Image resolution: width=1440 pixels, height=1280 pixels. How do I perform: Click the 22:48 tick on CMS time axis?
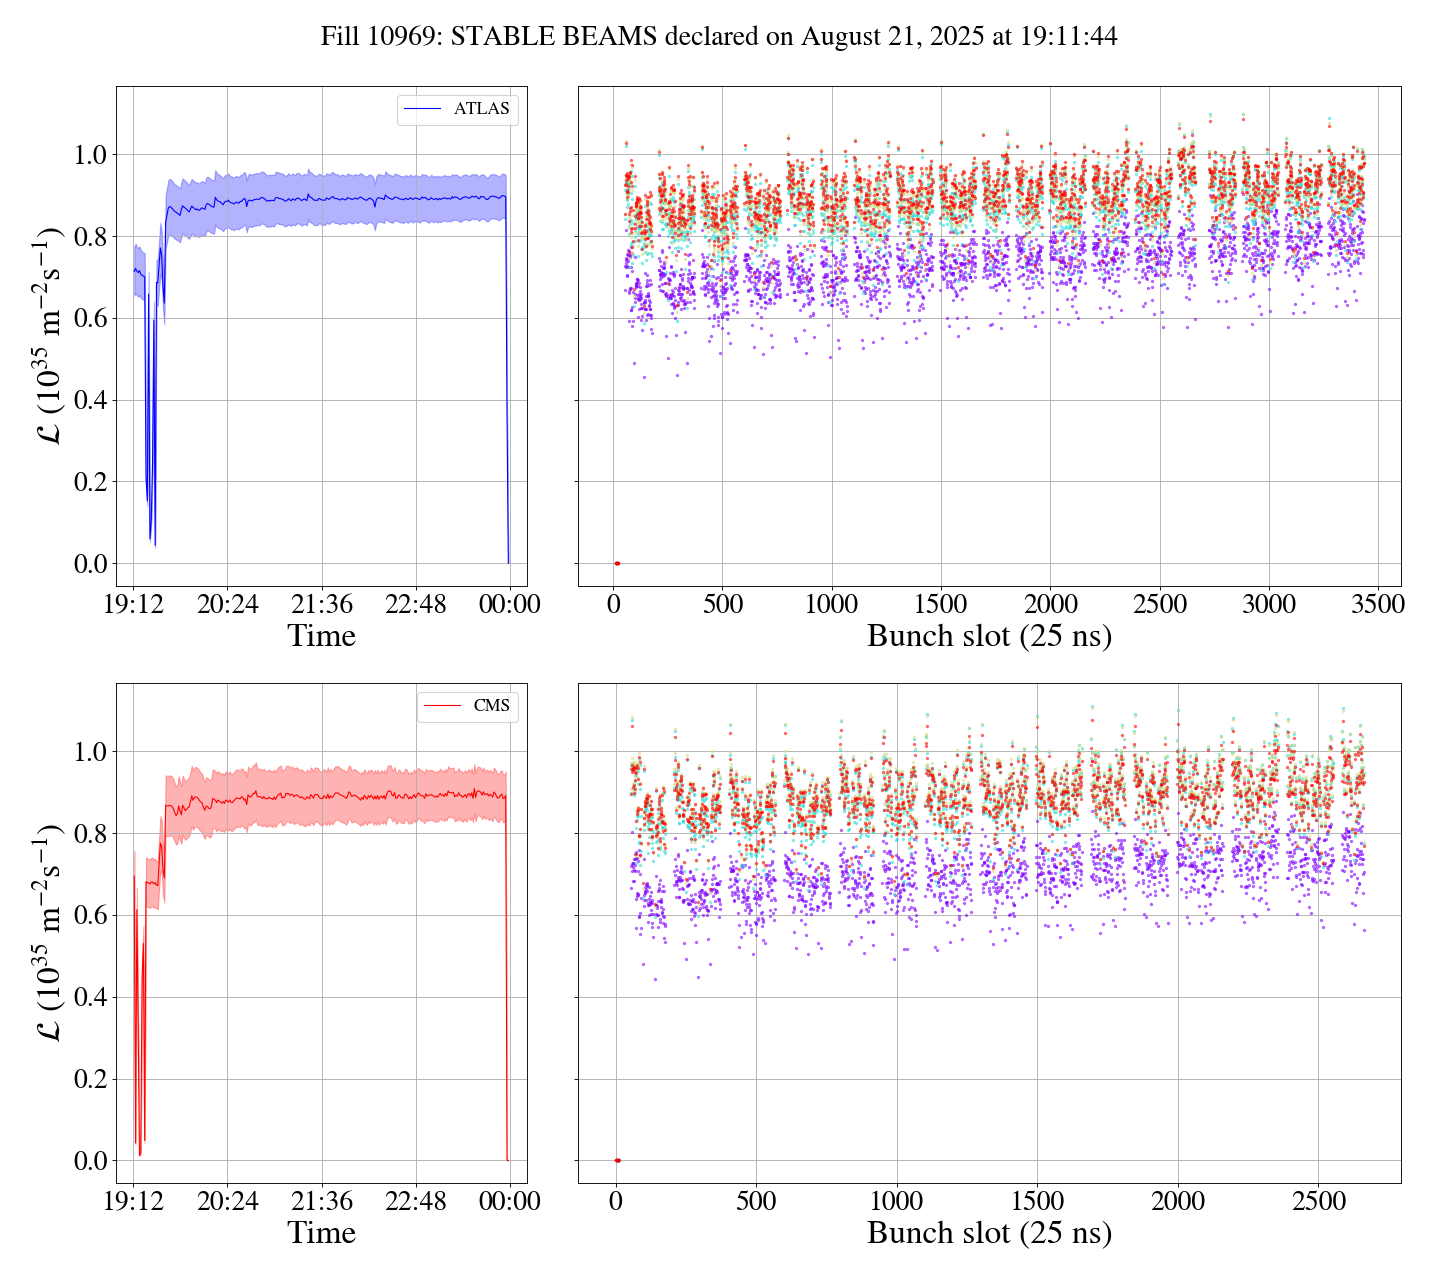click(x=416, y=1201)
